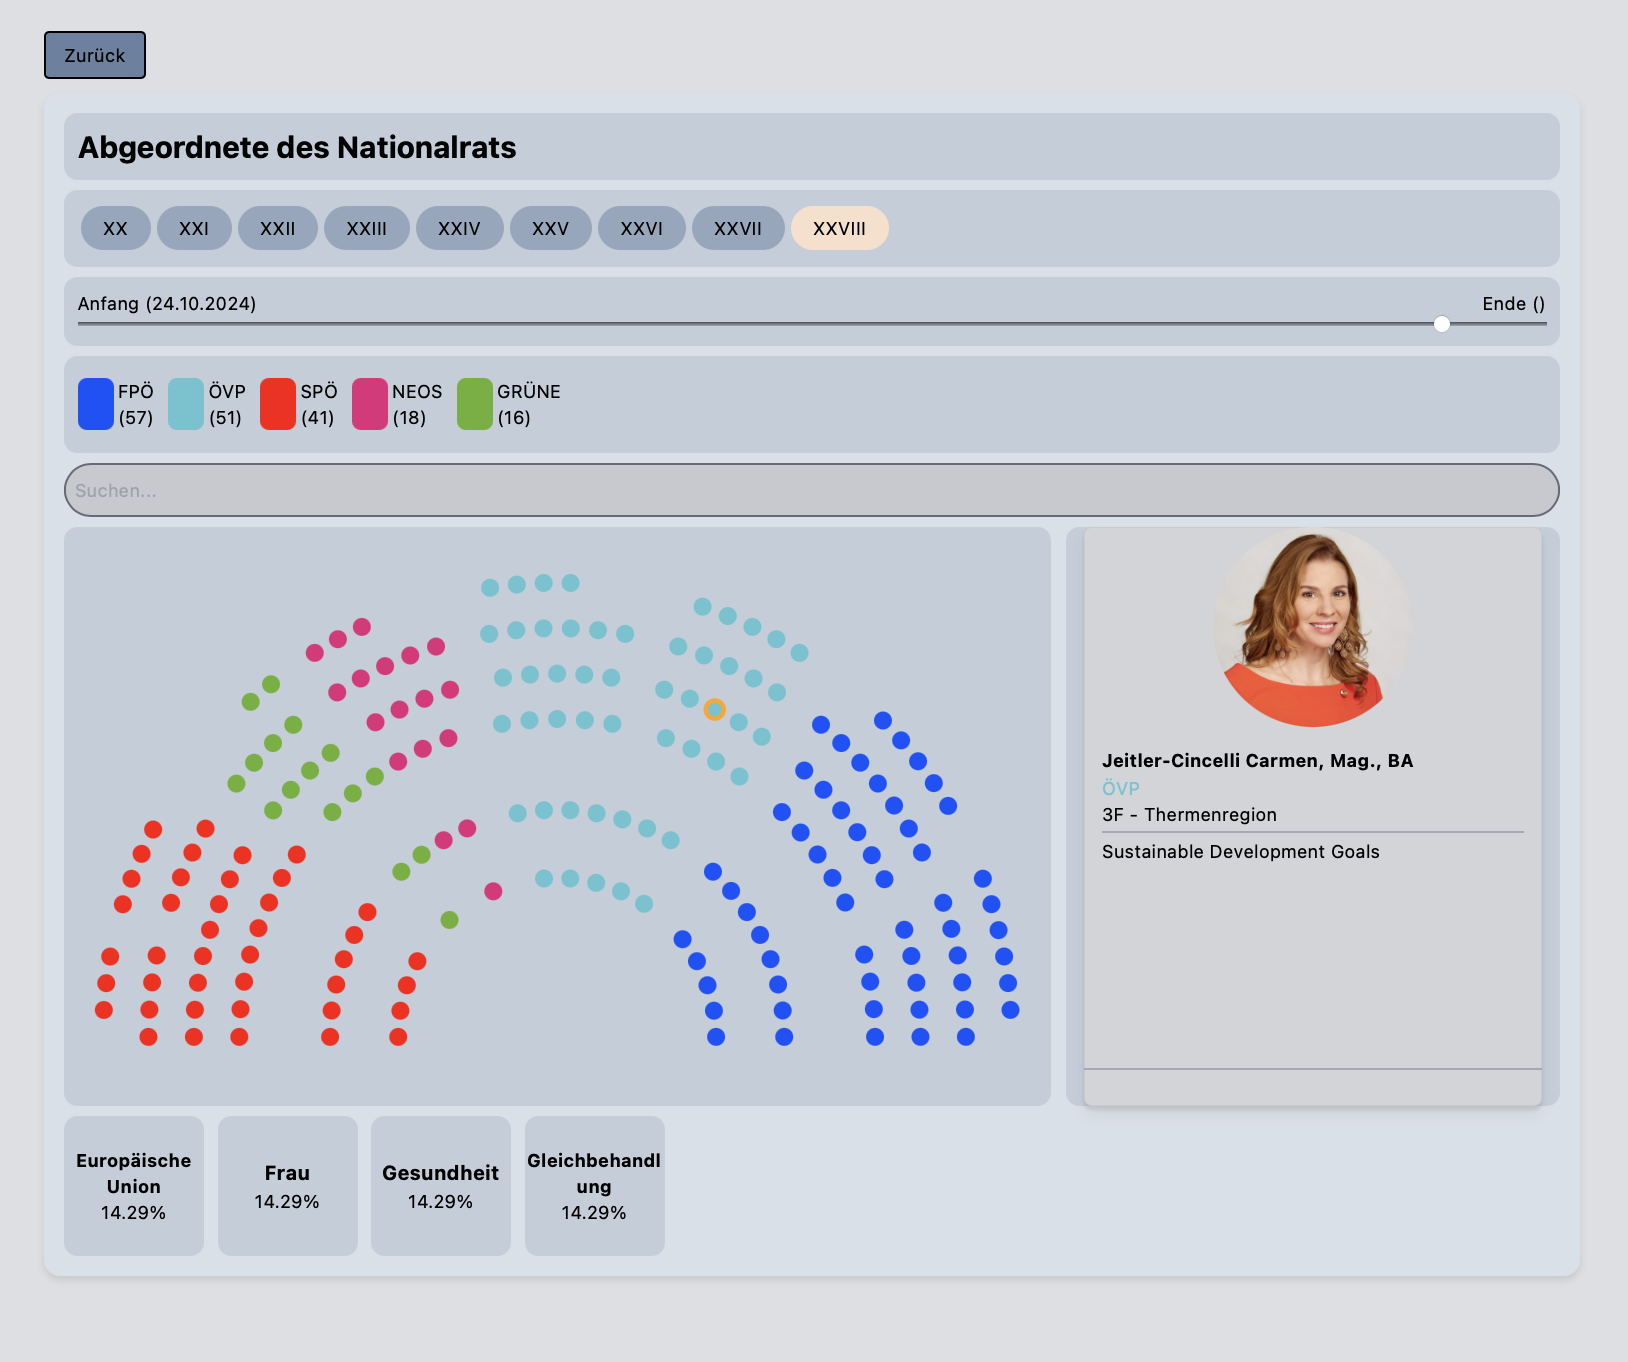The width and height of the screenshot is (1628, 1362).
Task: Switch to legislative period XXVII
Action: (738, 228)
